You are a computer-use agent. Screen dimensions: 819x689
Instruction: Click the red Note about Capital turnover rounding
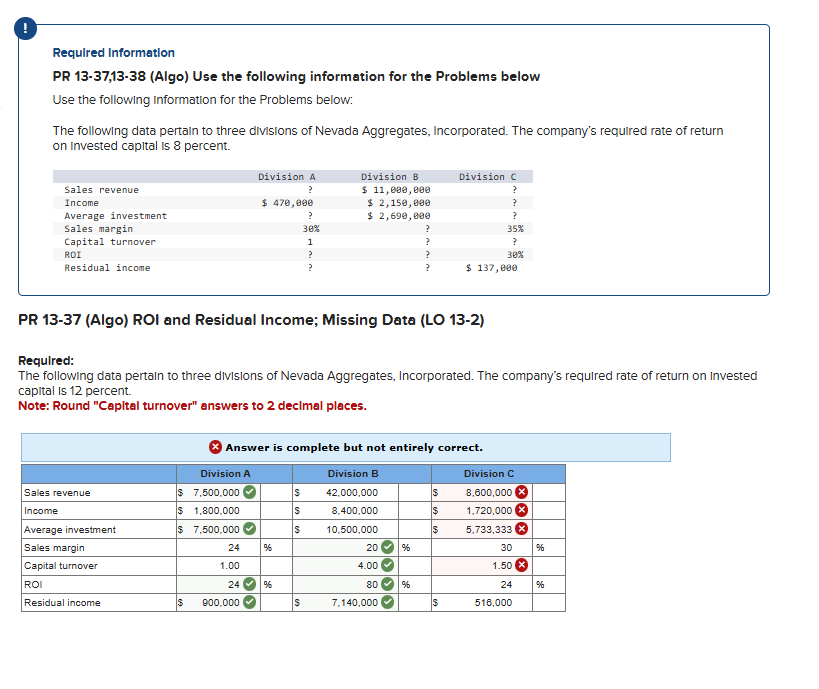[192, 406]
